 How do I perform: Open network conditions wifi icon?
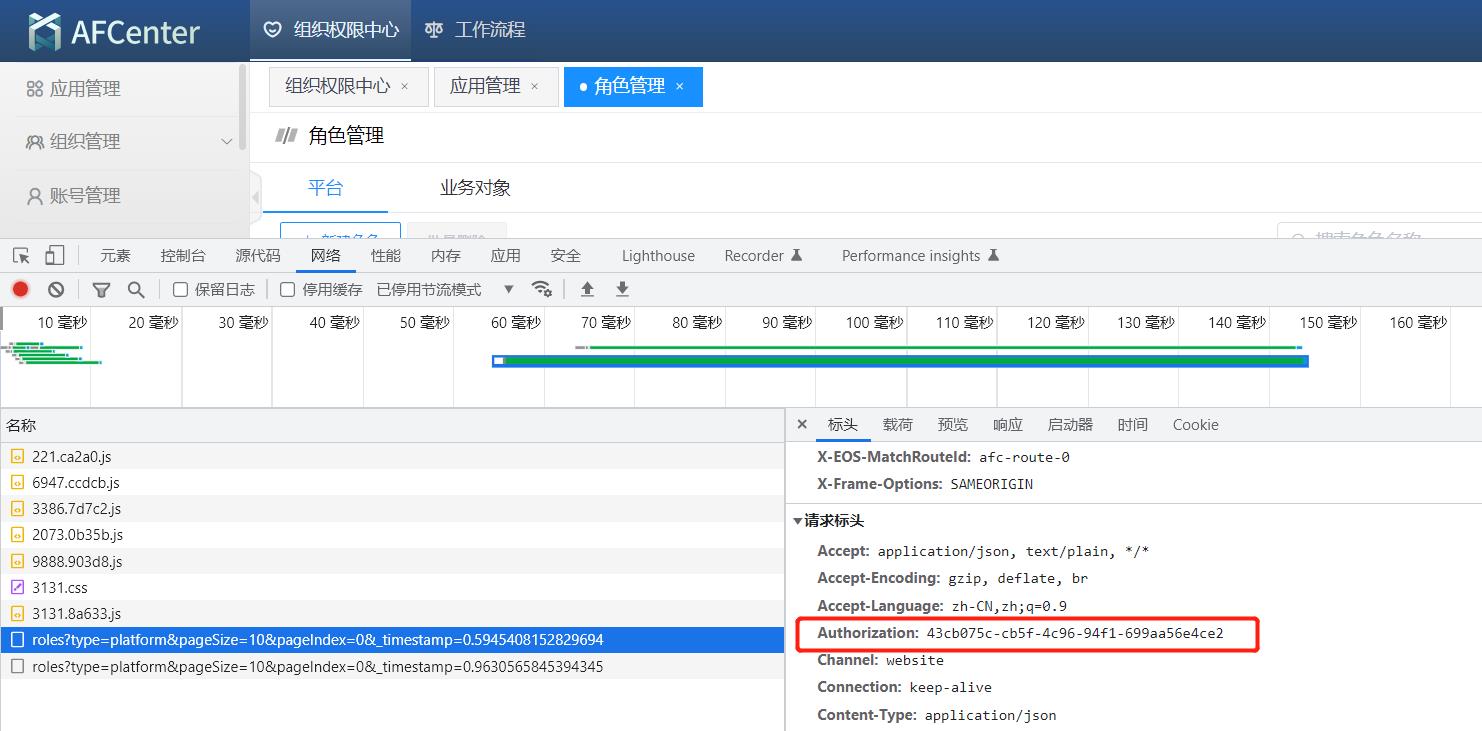point(541,289)
